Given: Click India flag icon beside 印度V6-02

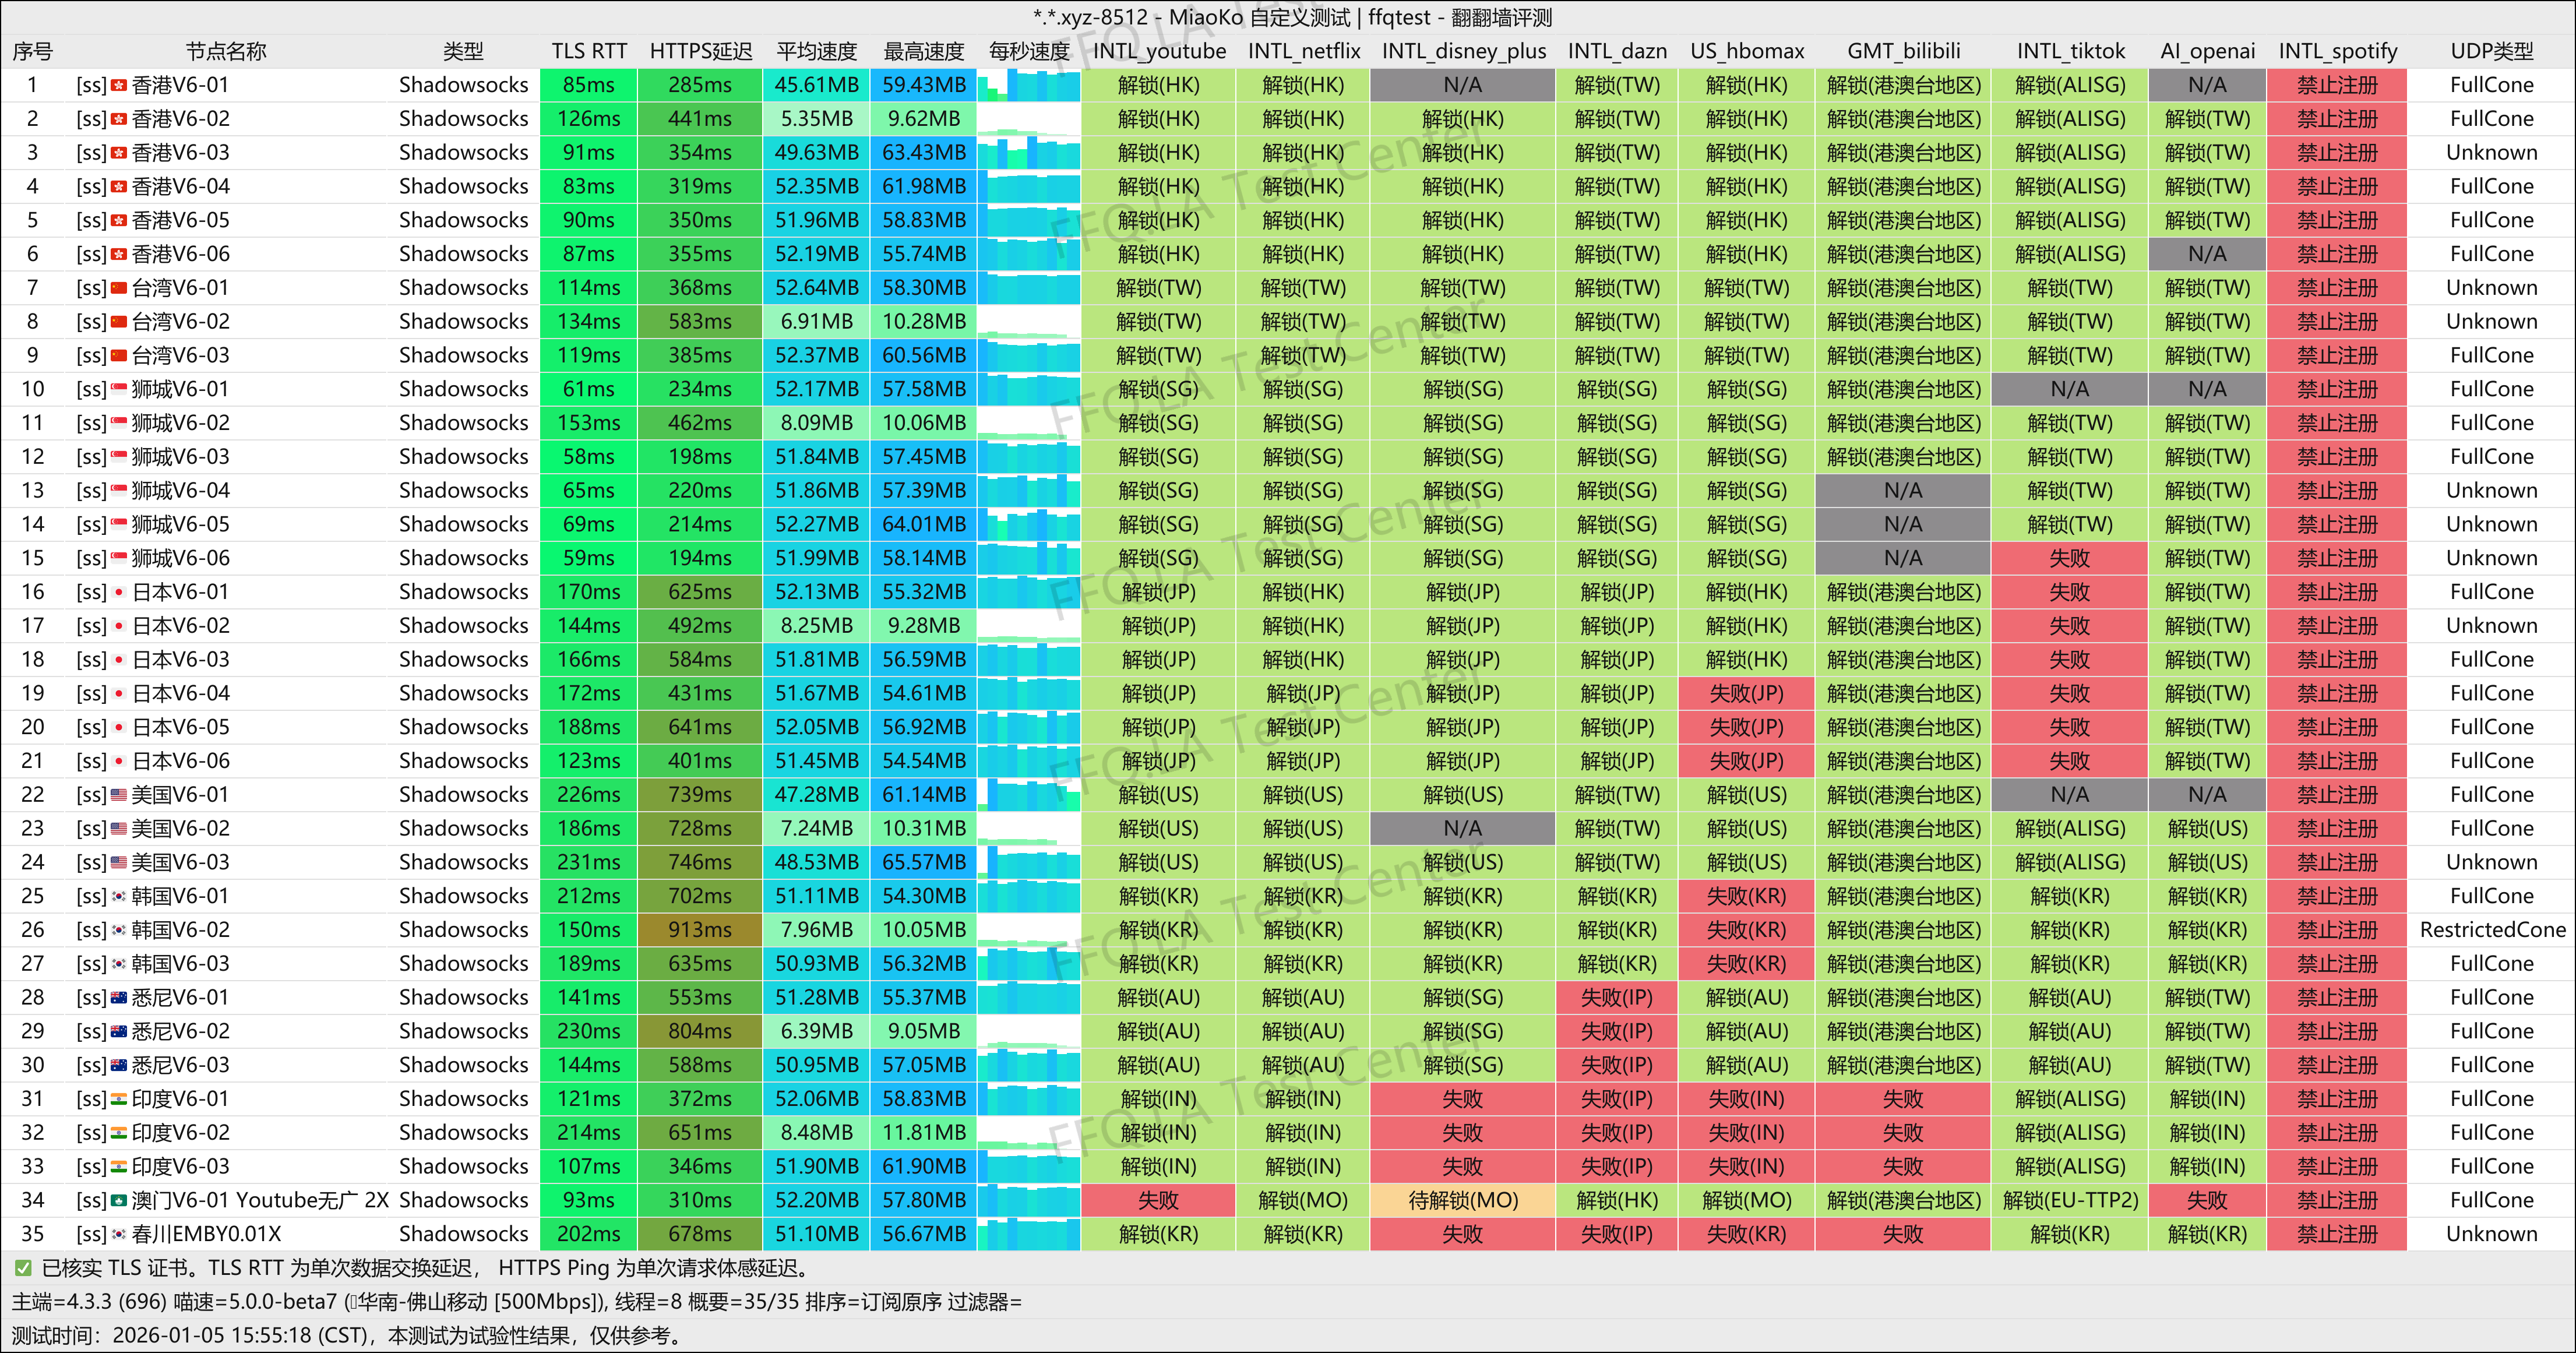Looking at the screenshot, I should [x=119, y=1133].
